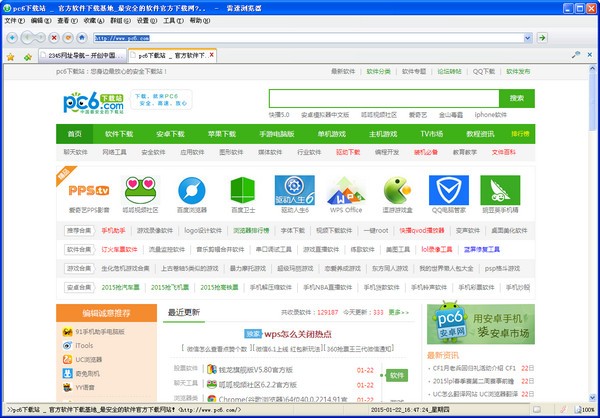Expand the address bar dropdown arrow
Screen dimensions: 600x418
point(528,38)
